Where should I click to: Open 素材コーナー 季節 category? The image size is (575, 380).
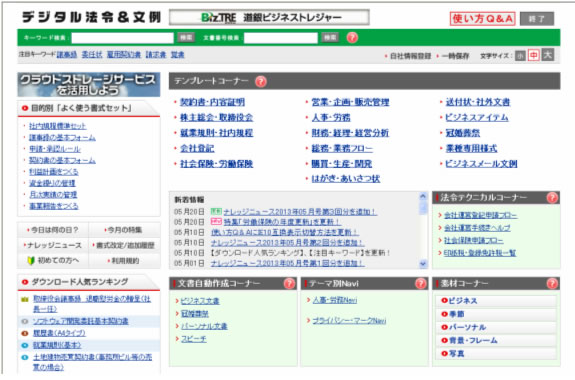(x=496, y=314)
